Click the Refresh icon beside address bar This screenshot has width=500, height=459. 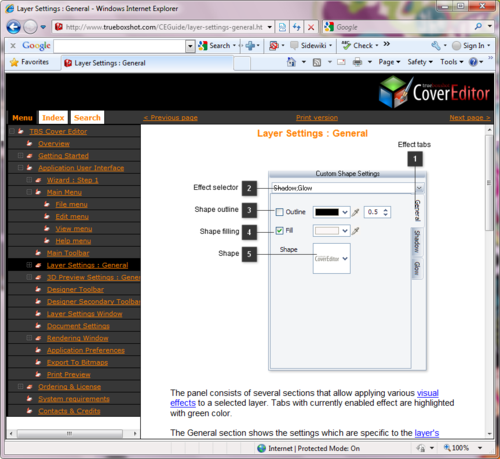297,27
